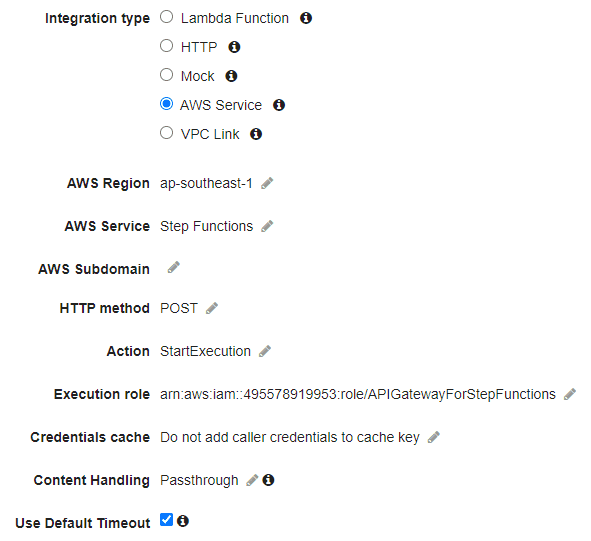Click the APIGatewayForStepFunctions role ARN text
The width and height of the screenshot is (591, 541).
tap(358, 394)
